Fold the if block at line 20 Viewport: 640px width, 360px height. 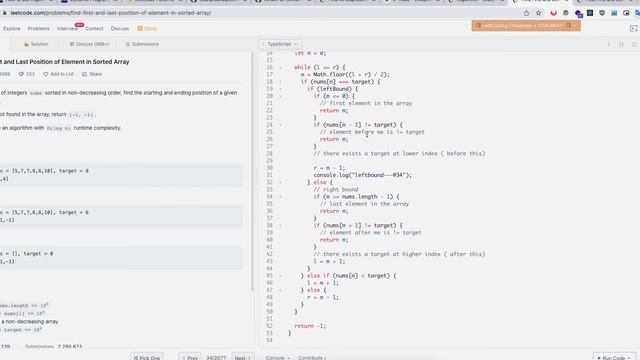pos(280,96)
